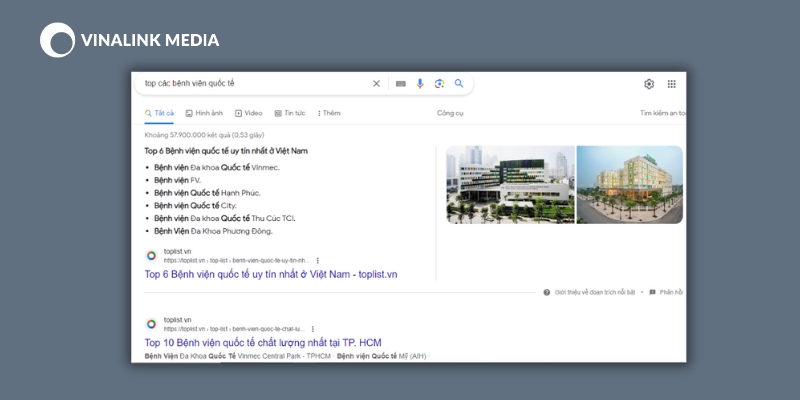Screen dimensions: 800x400
Task: Click 'Bệnh Viện Đa Khoa Phương Đông.' list item
Action: click(213, 231)
